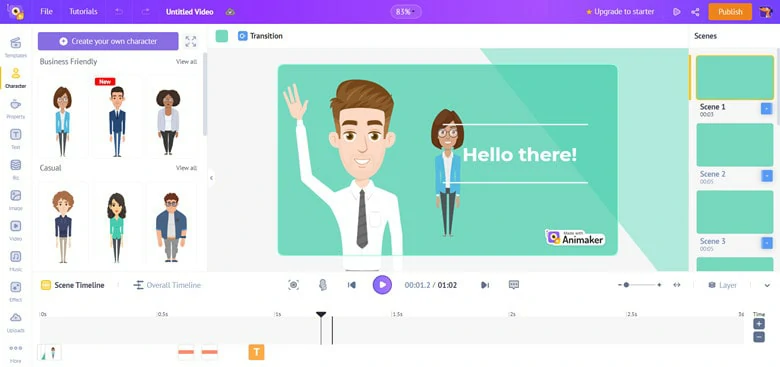Switch to Overall Timeline tab
Image resolution: width=780 pixels, height=367 pixels.
pos(167,285)
